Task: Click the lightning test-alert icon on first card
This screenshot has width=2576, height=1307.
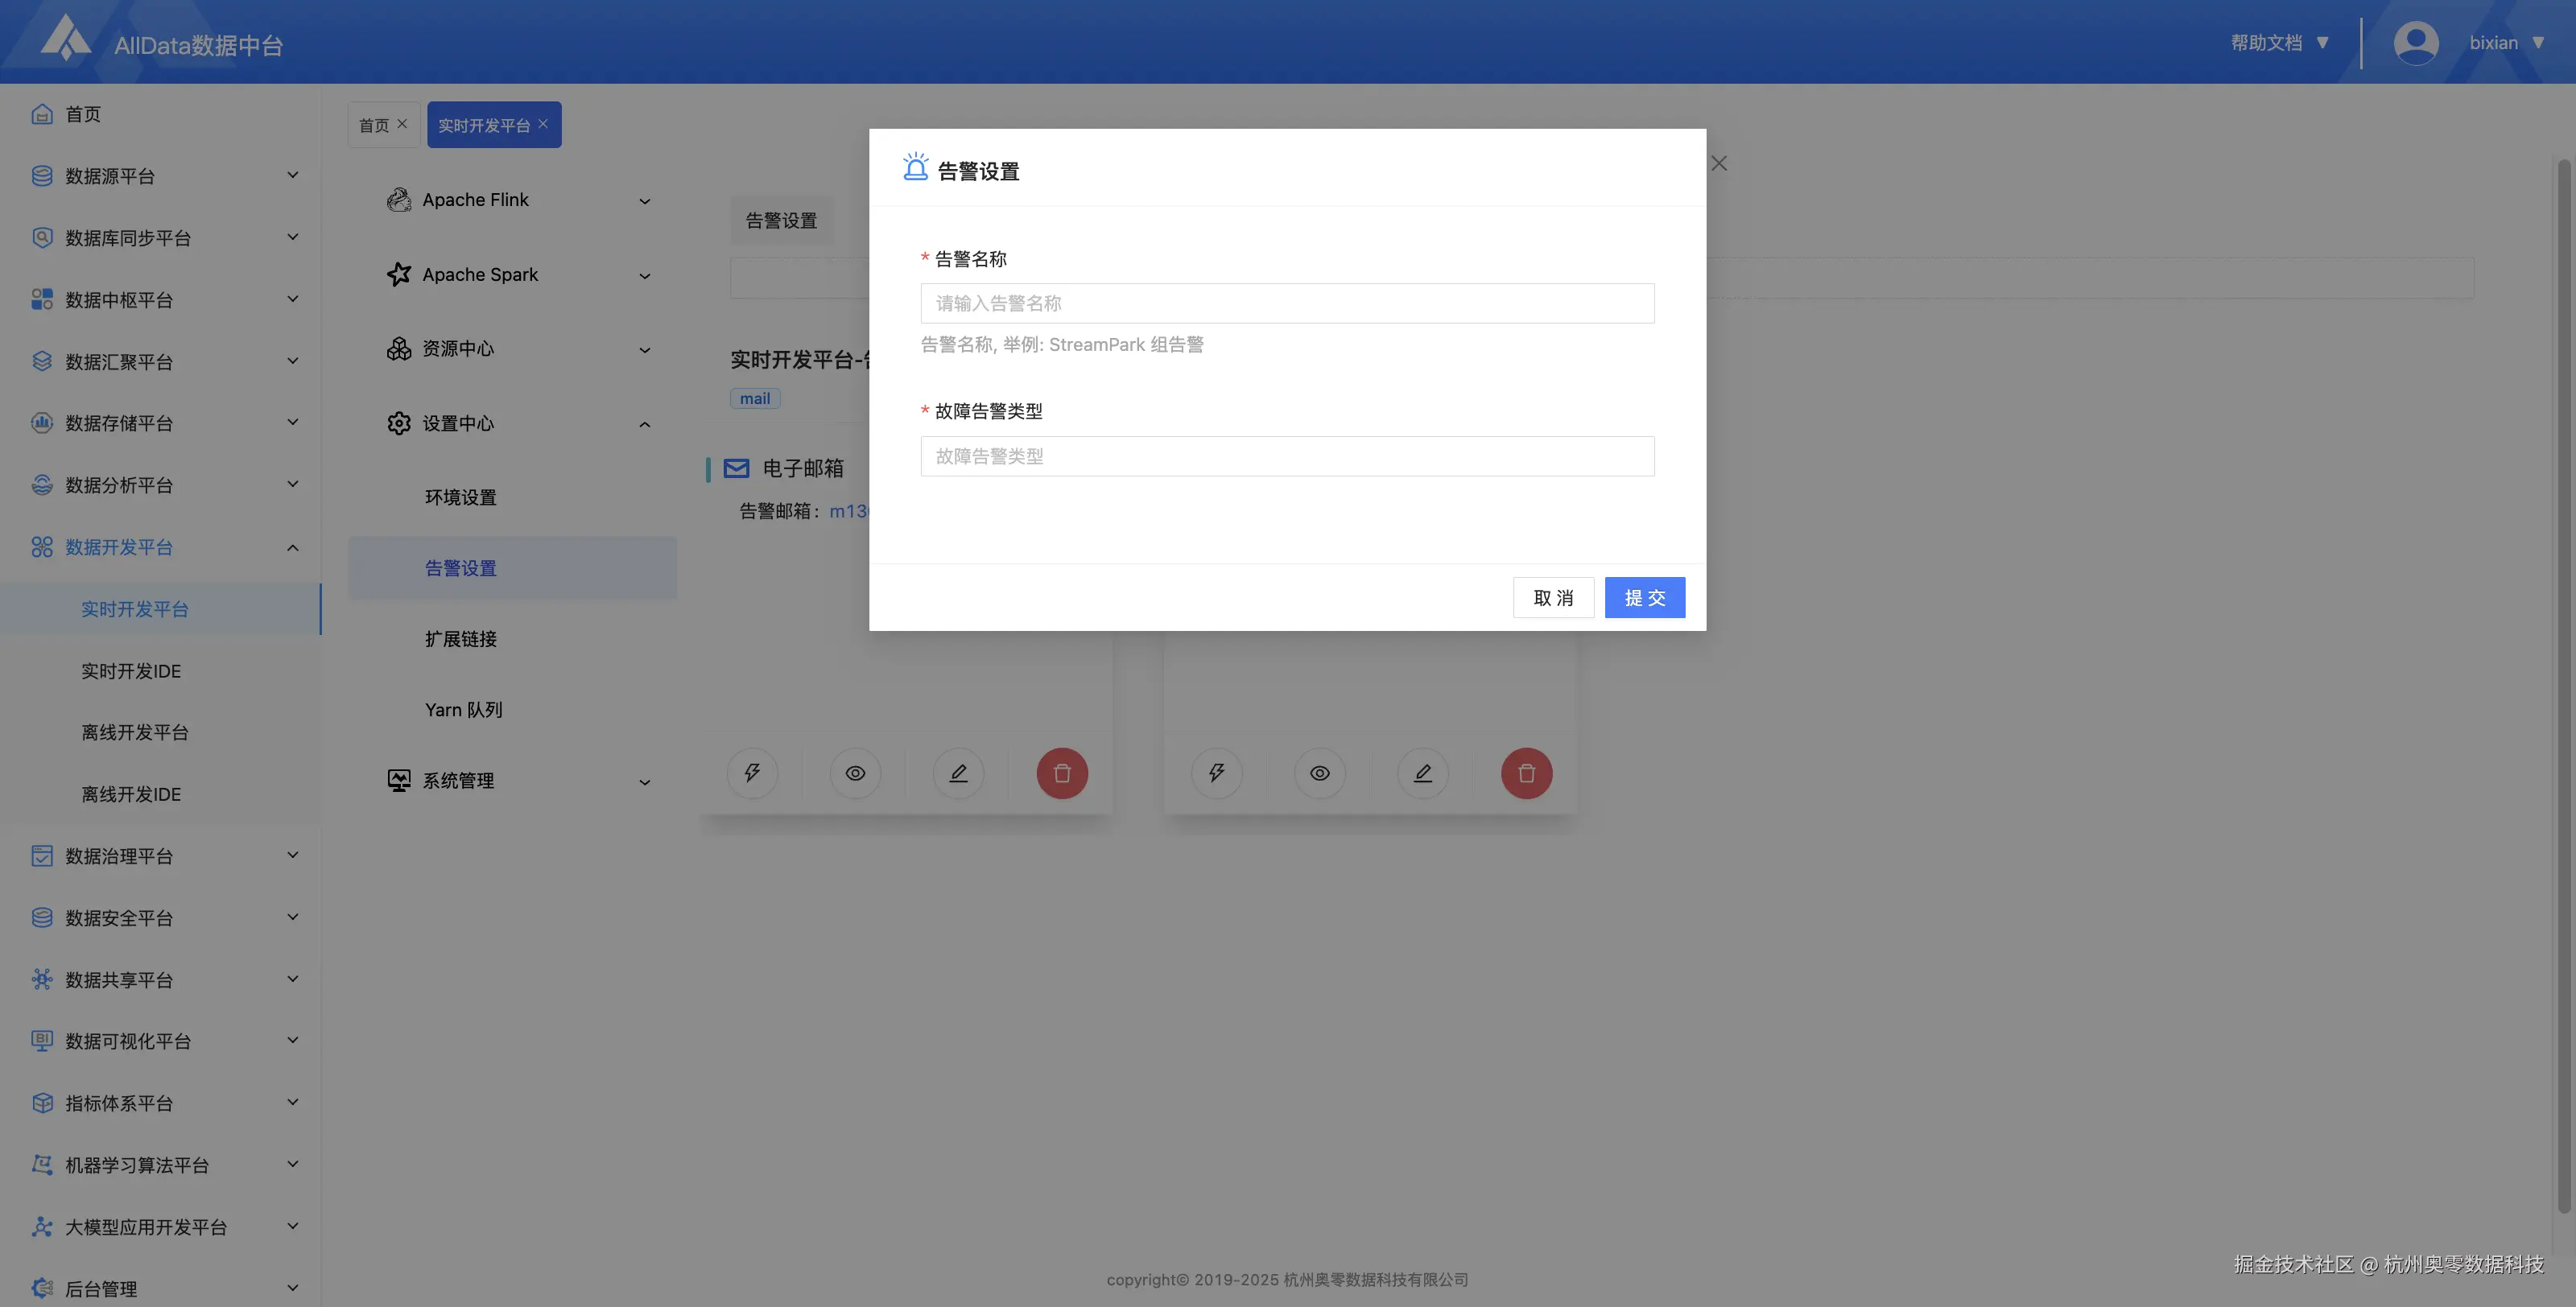Action: [x=752, y=773]
